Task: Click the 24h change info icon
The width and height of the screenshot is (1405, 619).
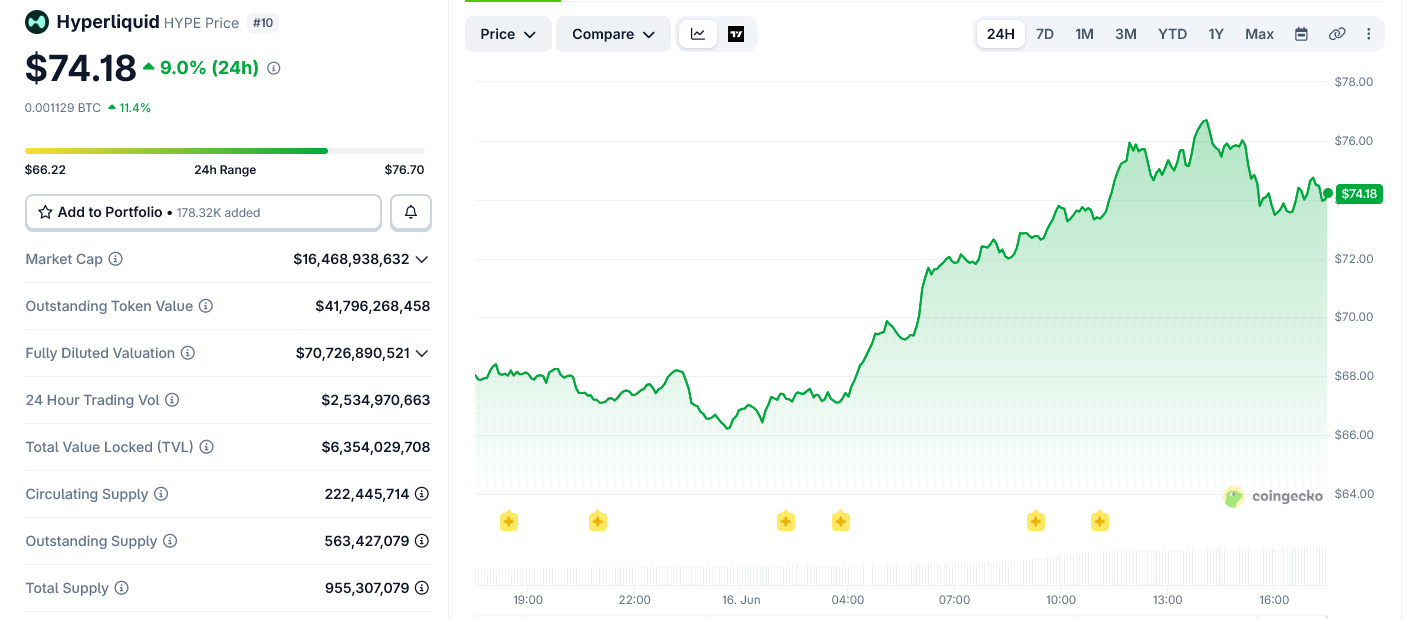Action: tap(274, 68)
